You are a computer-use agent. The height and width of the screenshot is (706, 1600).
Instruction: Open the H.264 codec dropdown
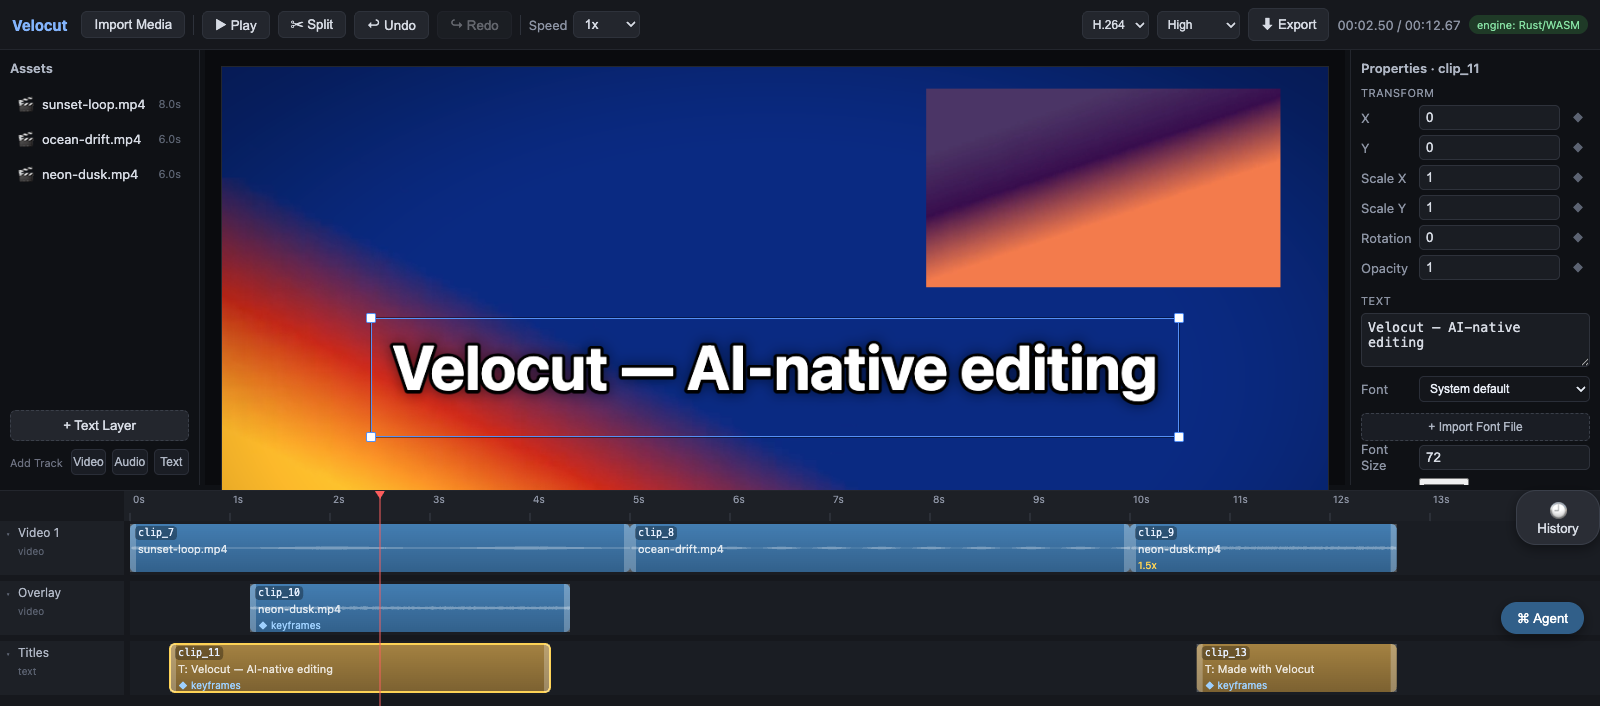[x=1115, y=25]
